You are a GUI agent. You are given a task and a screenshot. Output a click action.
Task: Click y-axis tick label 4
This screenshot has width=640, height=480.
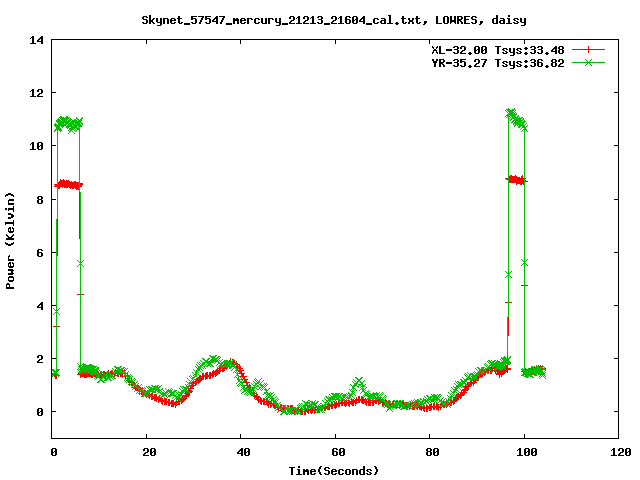[x=40, y=306]
